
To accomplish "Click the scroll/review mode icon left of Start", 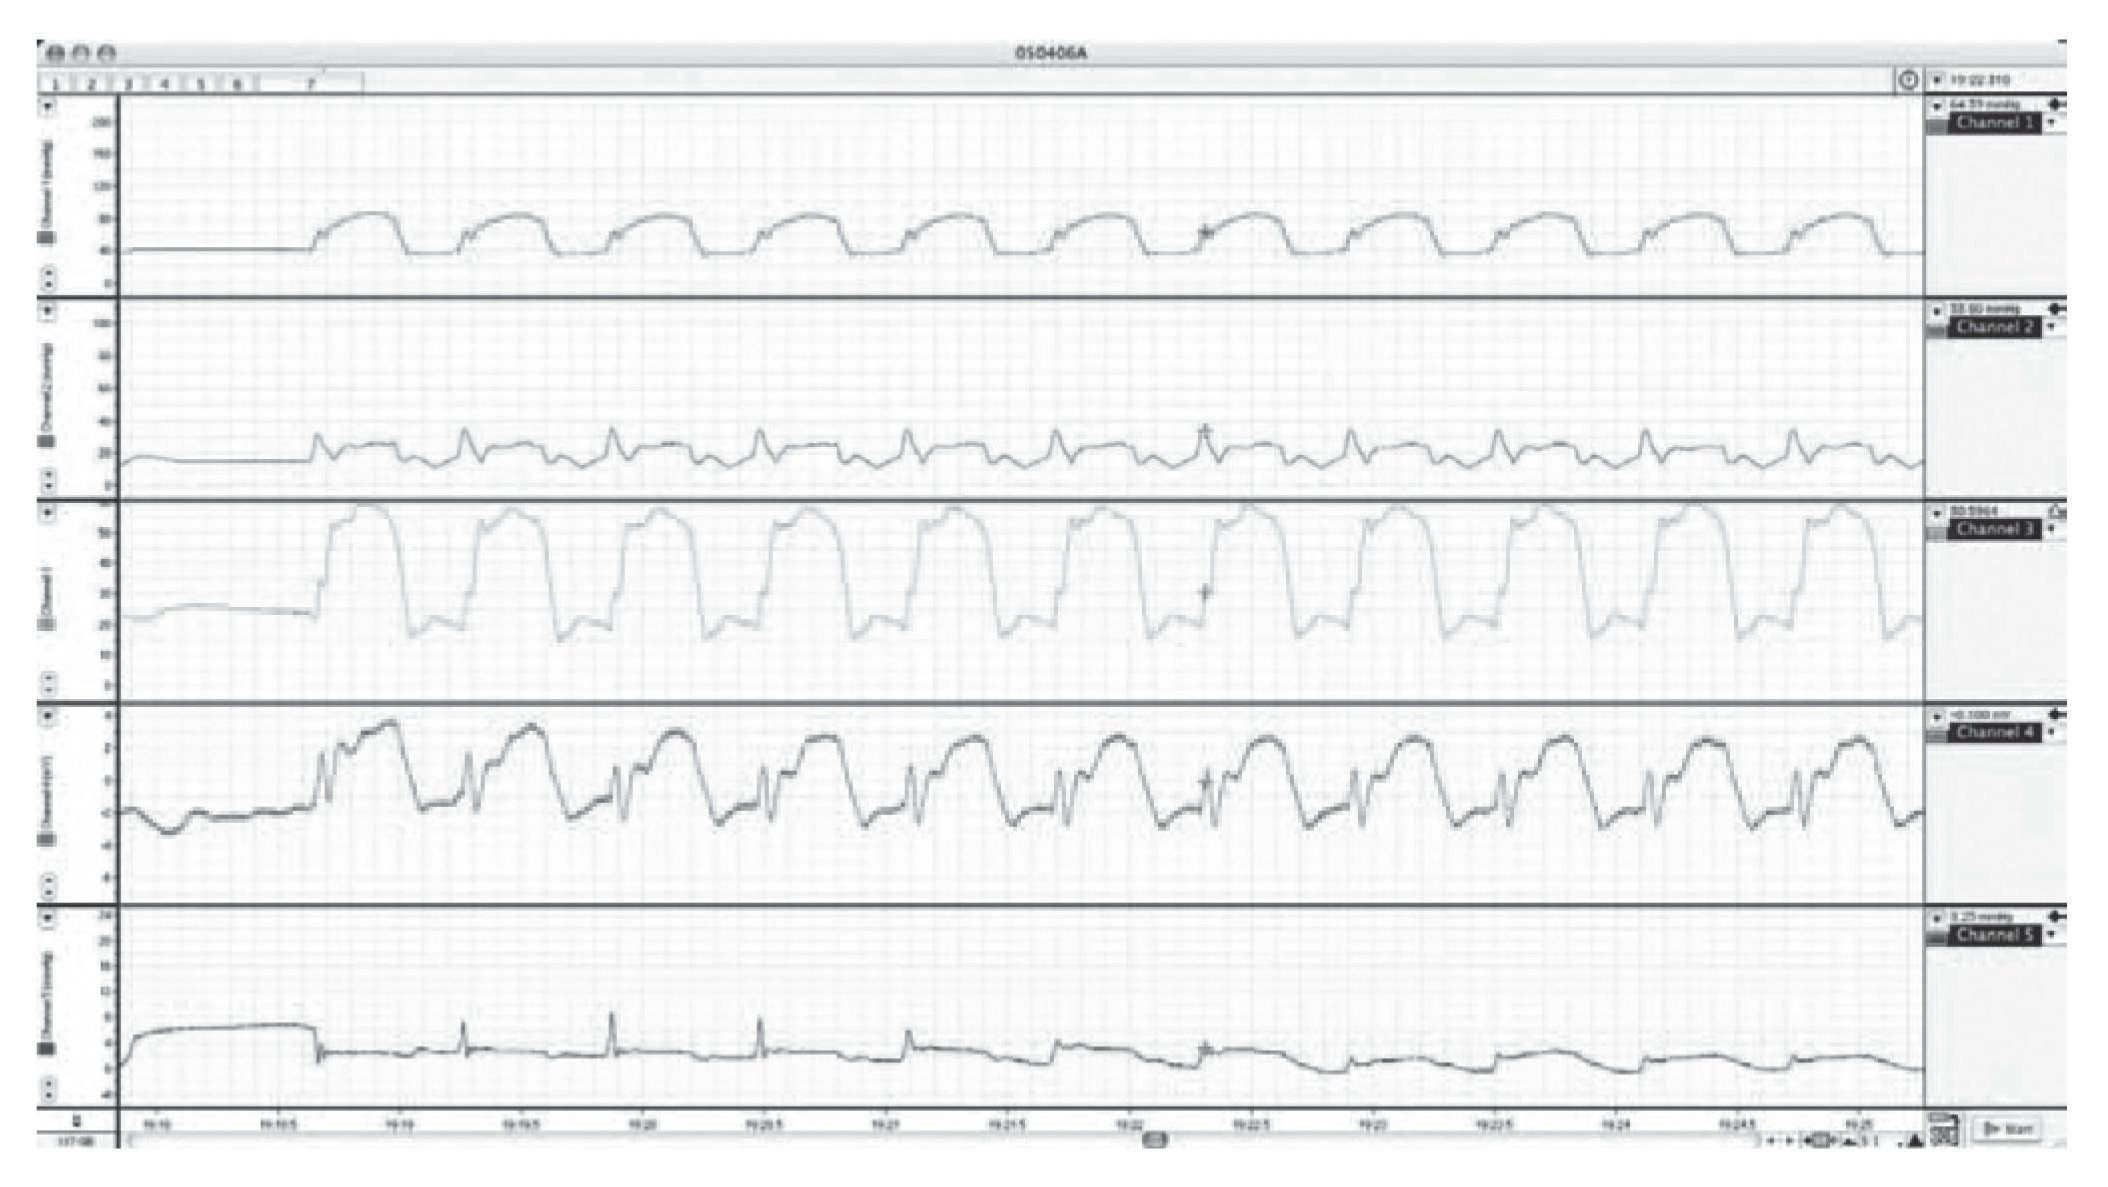I will tap(1944, 1130).
